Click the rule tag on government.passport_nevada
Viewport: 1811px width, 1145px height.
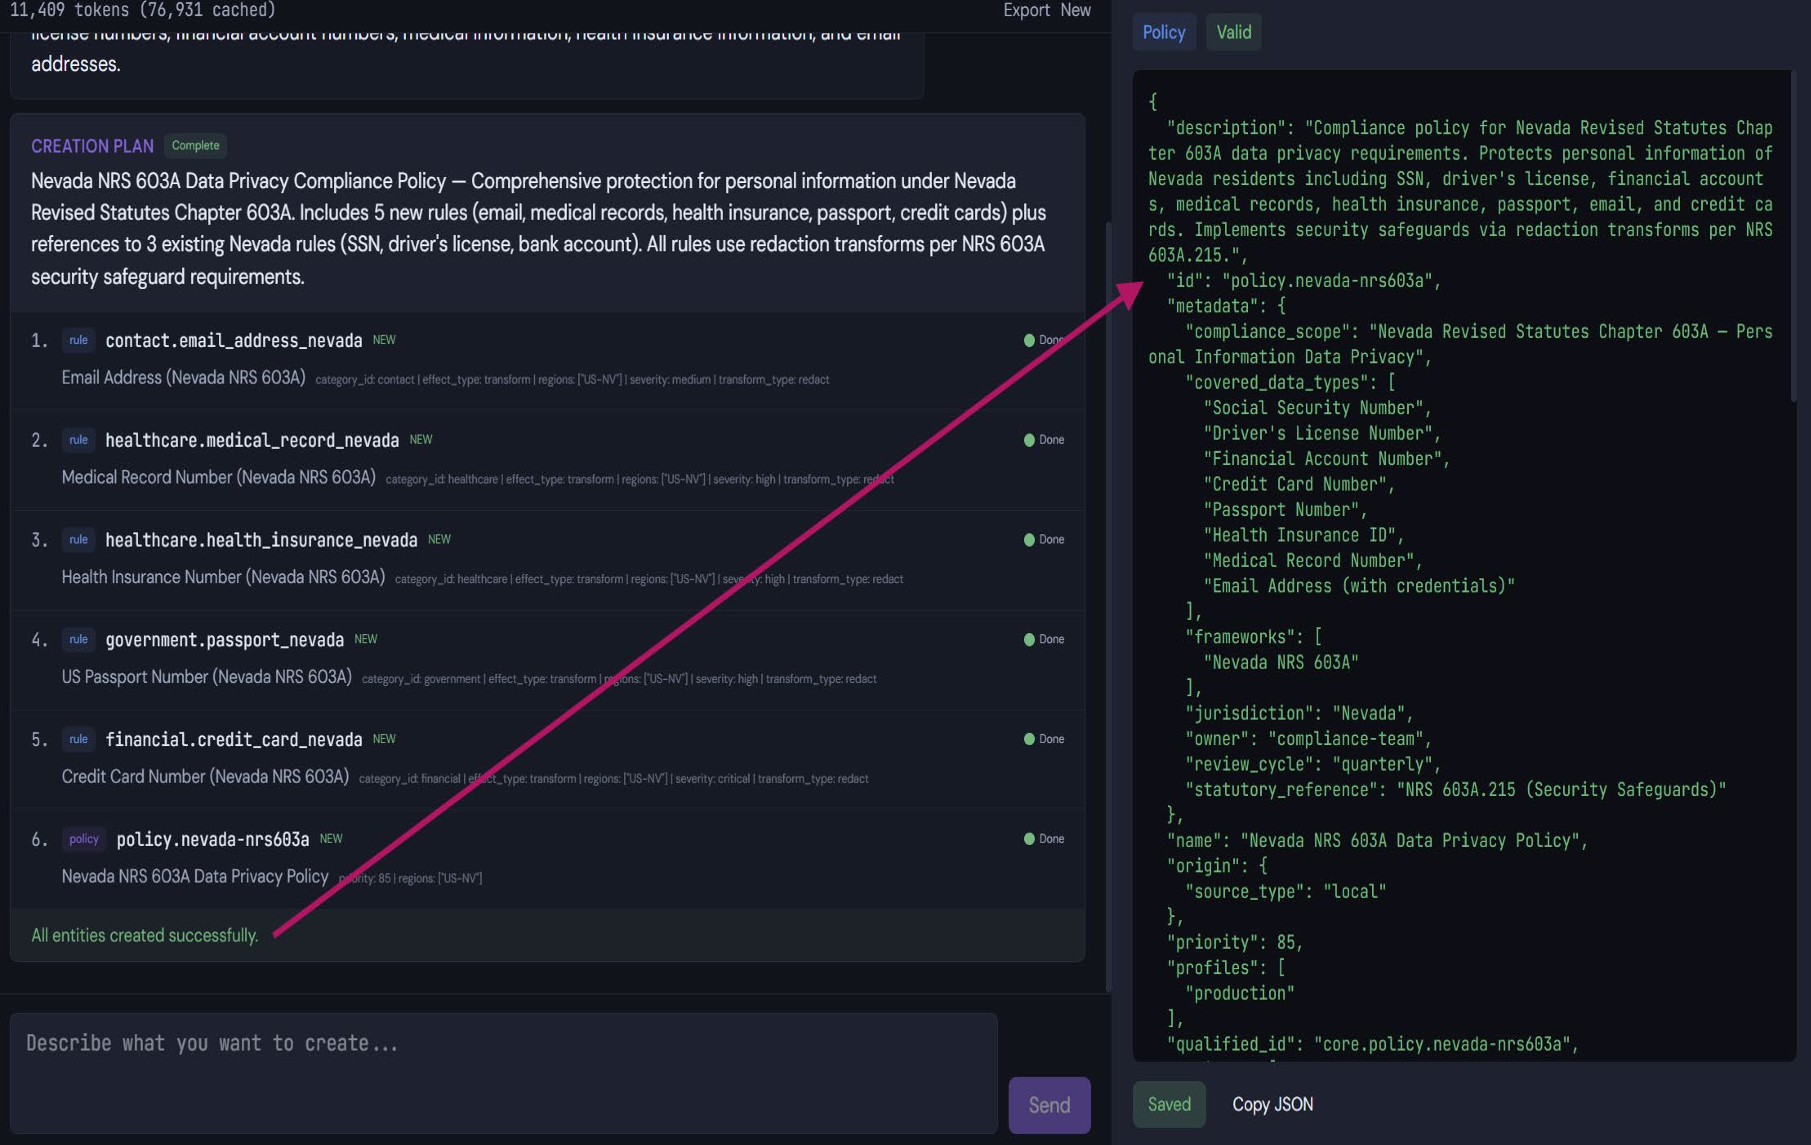[x=78, y=640]
